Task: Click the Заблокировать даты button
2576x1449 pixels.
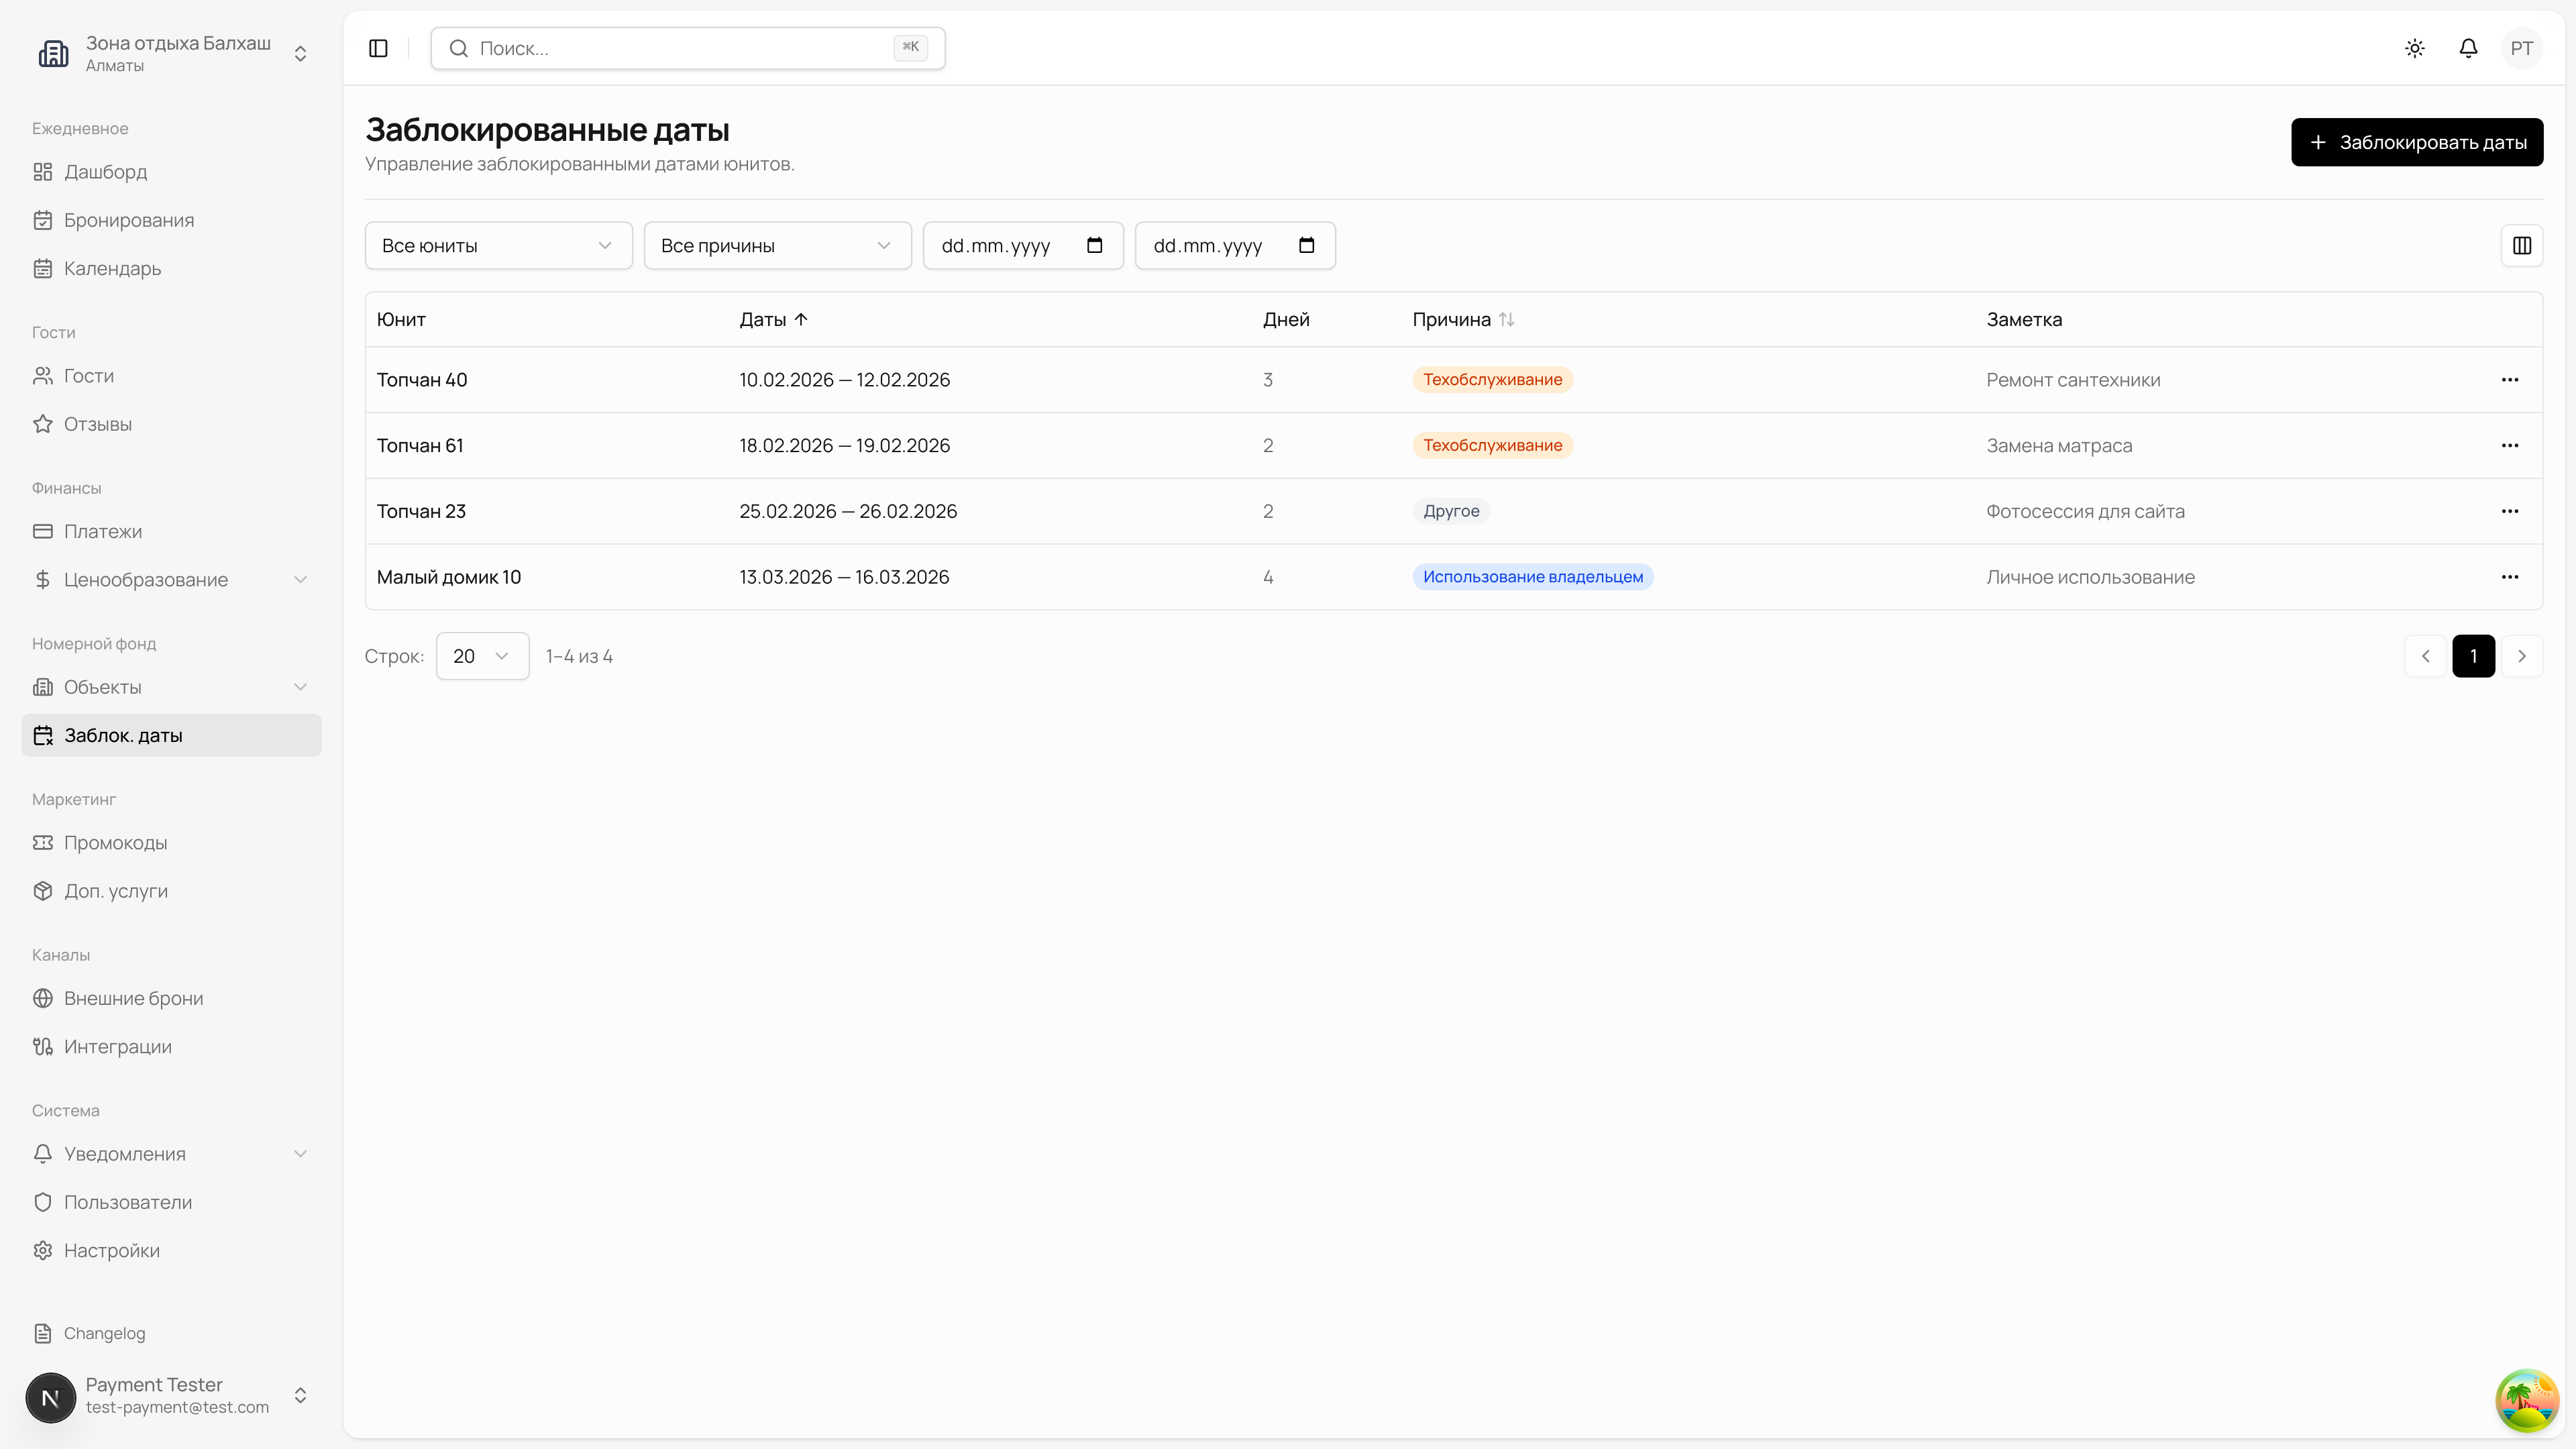Action: [x=2416, y=142]
